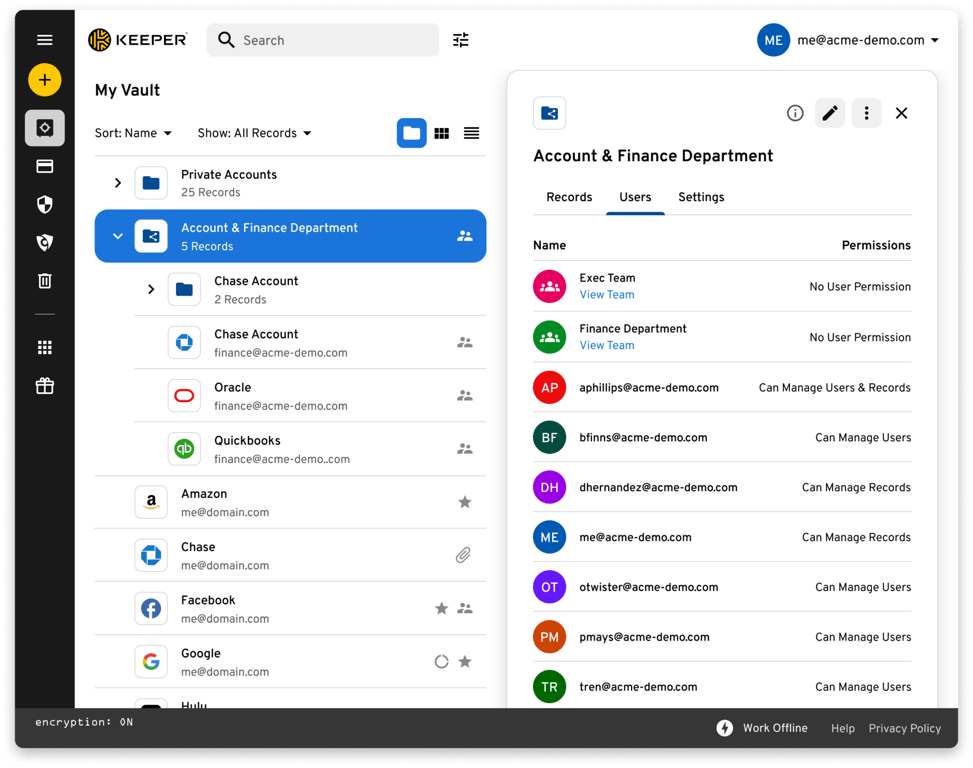Viewport: 973px width, 768px height.
Task: Open the hamburger menu in the sidebar
Action: tap(45, 40)
